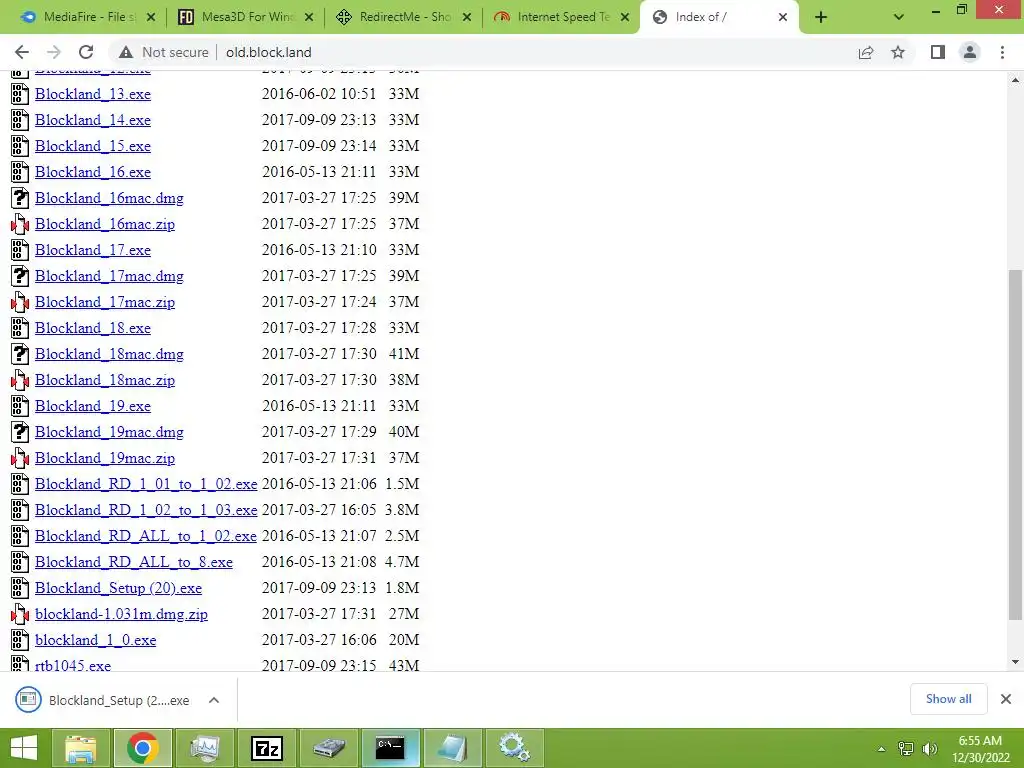
Task: Share this page via share icon
Action: (866, 52)
